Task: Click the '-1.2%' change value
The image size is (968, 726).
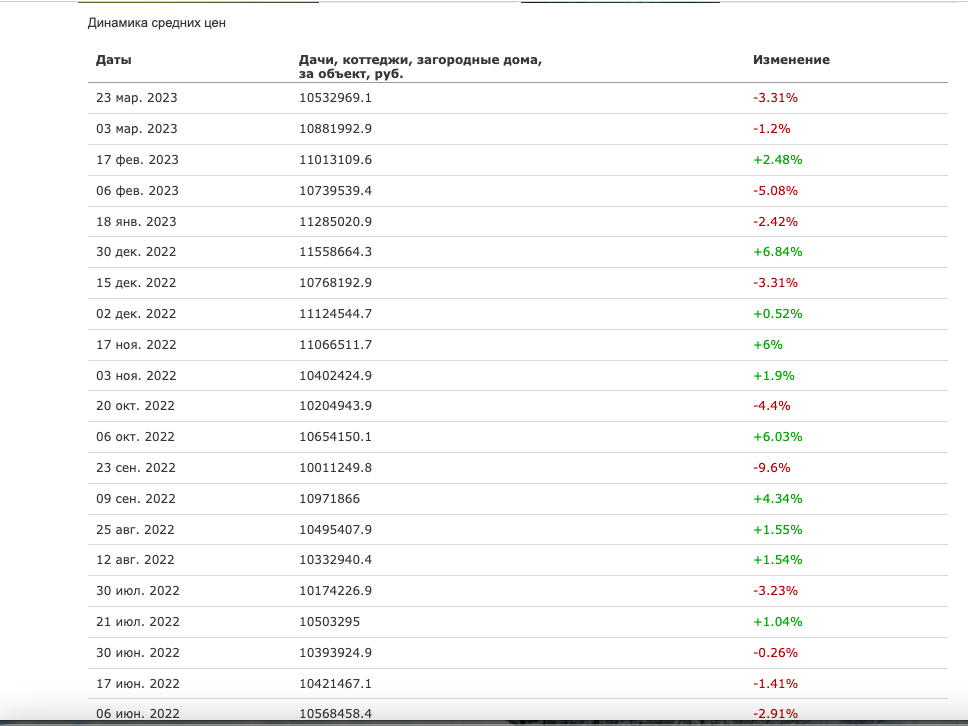Action: (772, 128)
